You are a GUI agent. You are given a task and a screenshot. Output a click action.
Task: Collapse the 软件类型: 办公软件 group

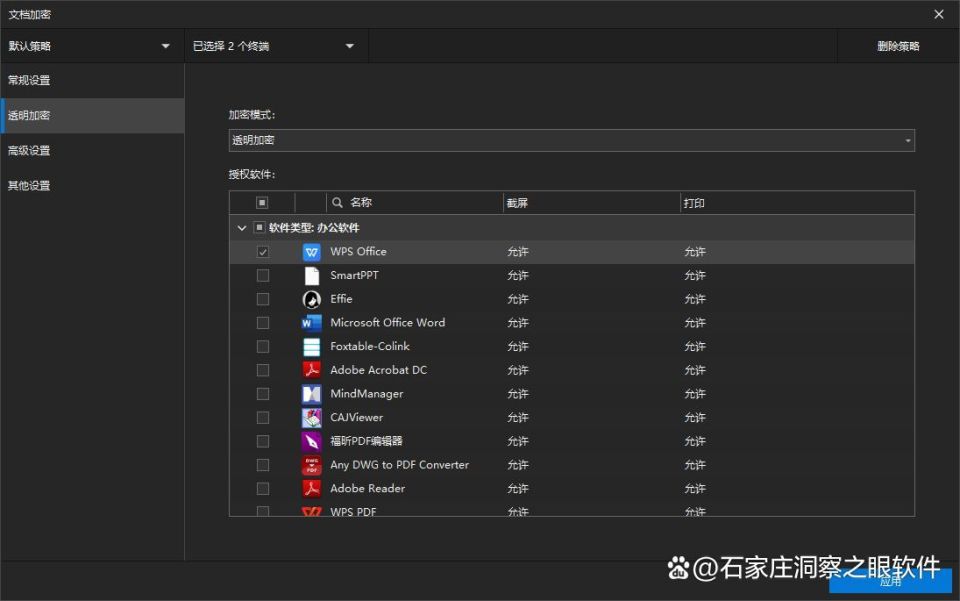point(242,228)
